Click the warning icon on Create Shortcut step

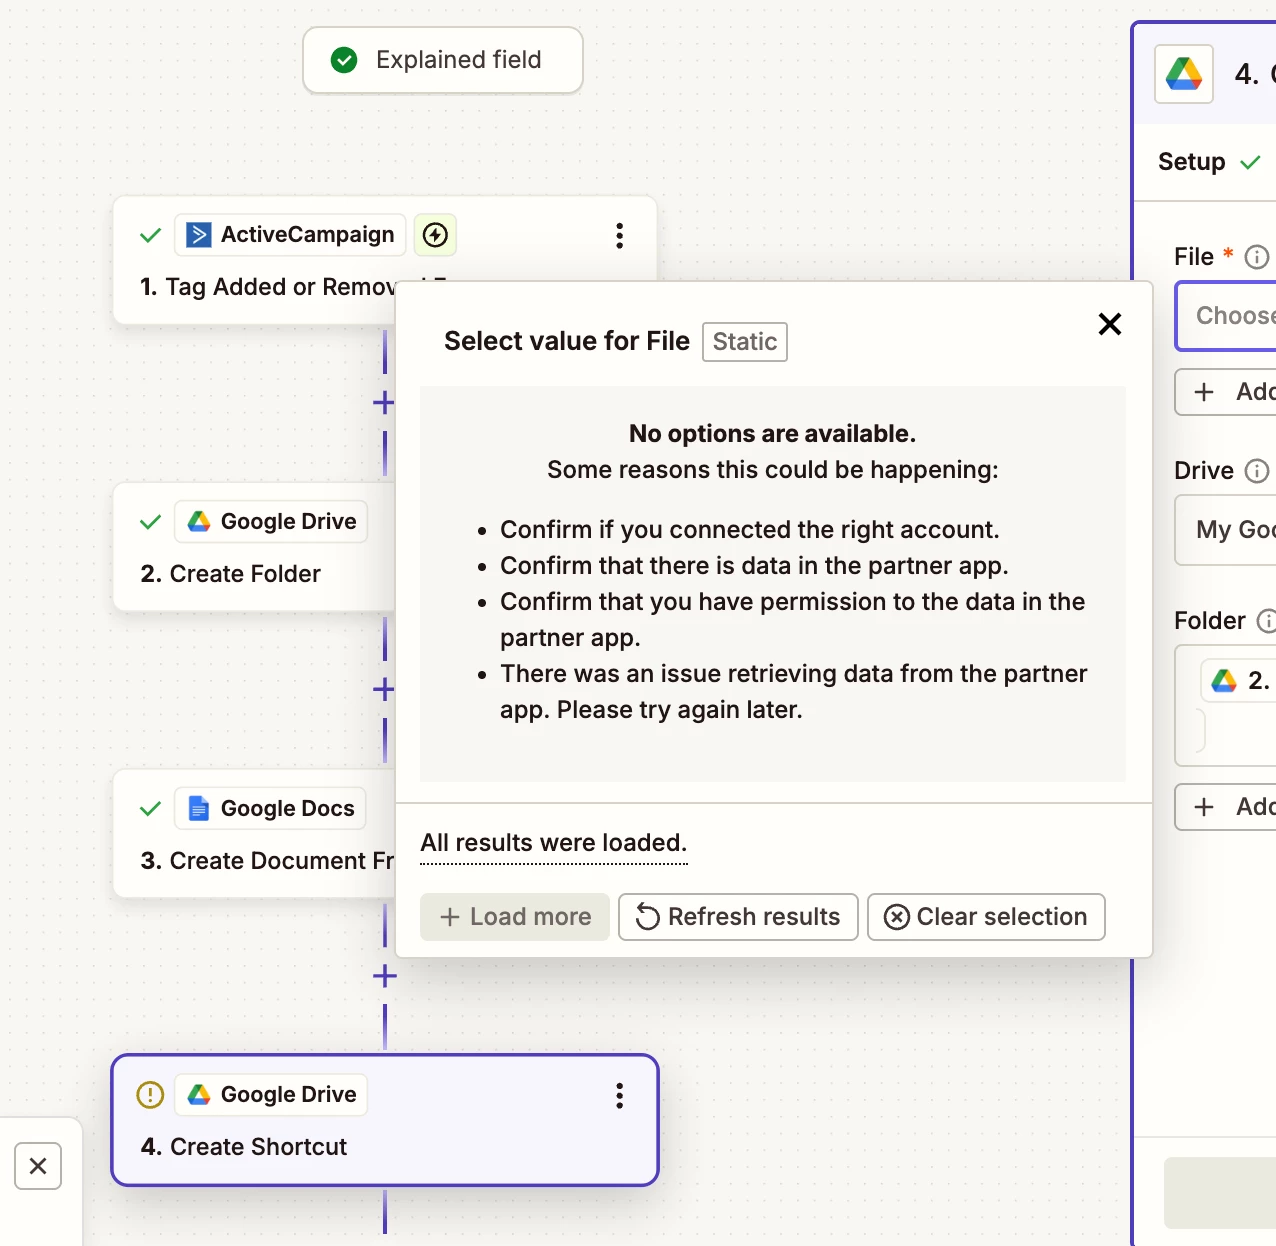tap(150, 1095)
